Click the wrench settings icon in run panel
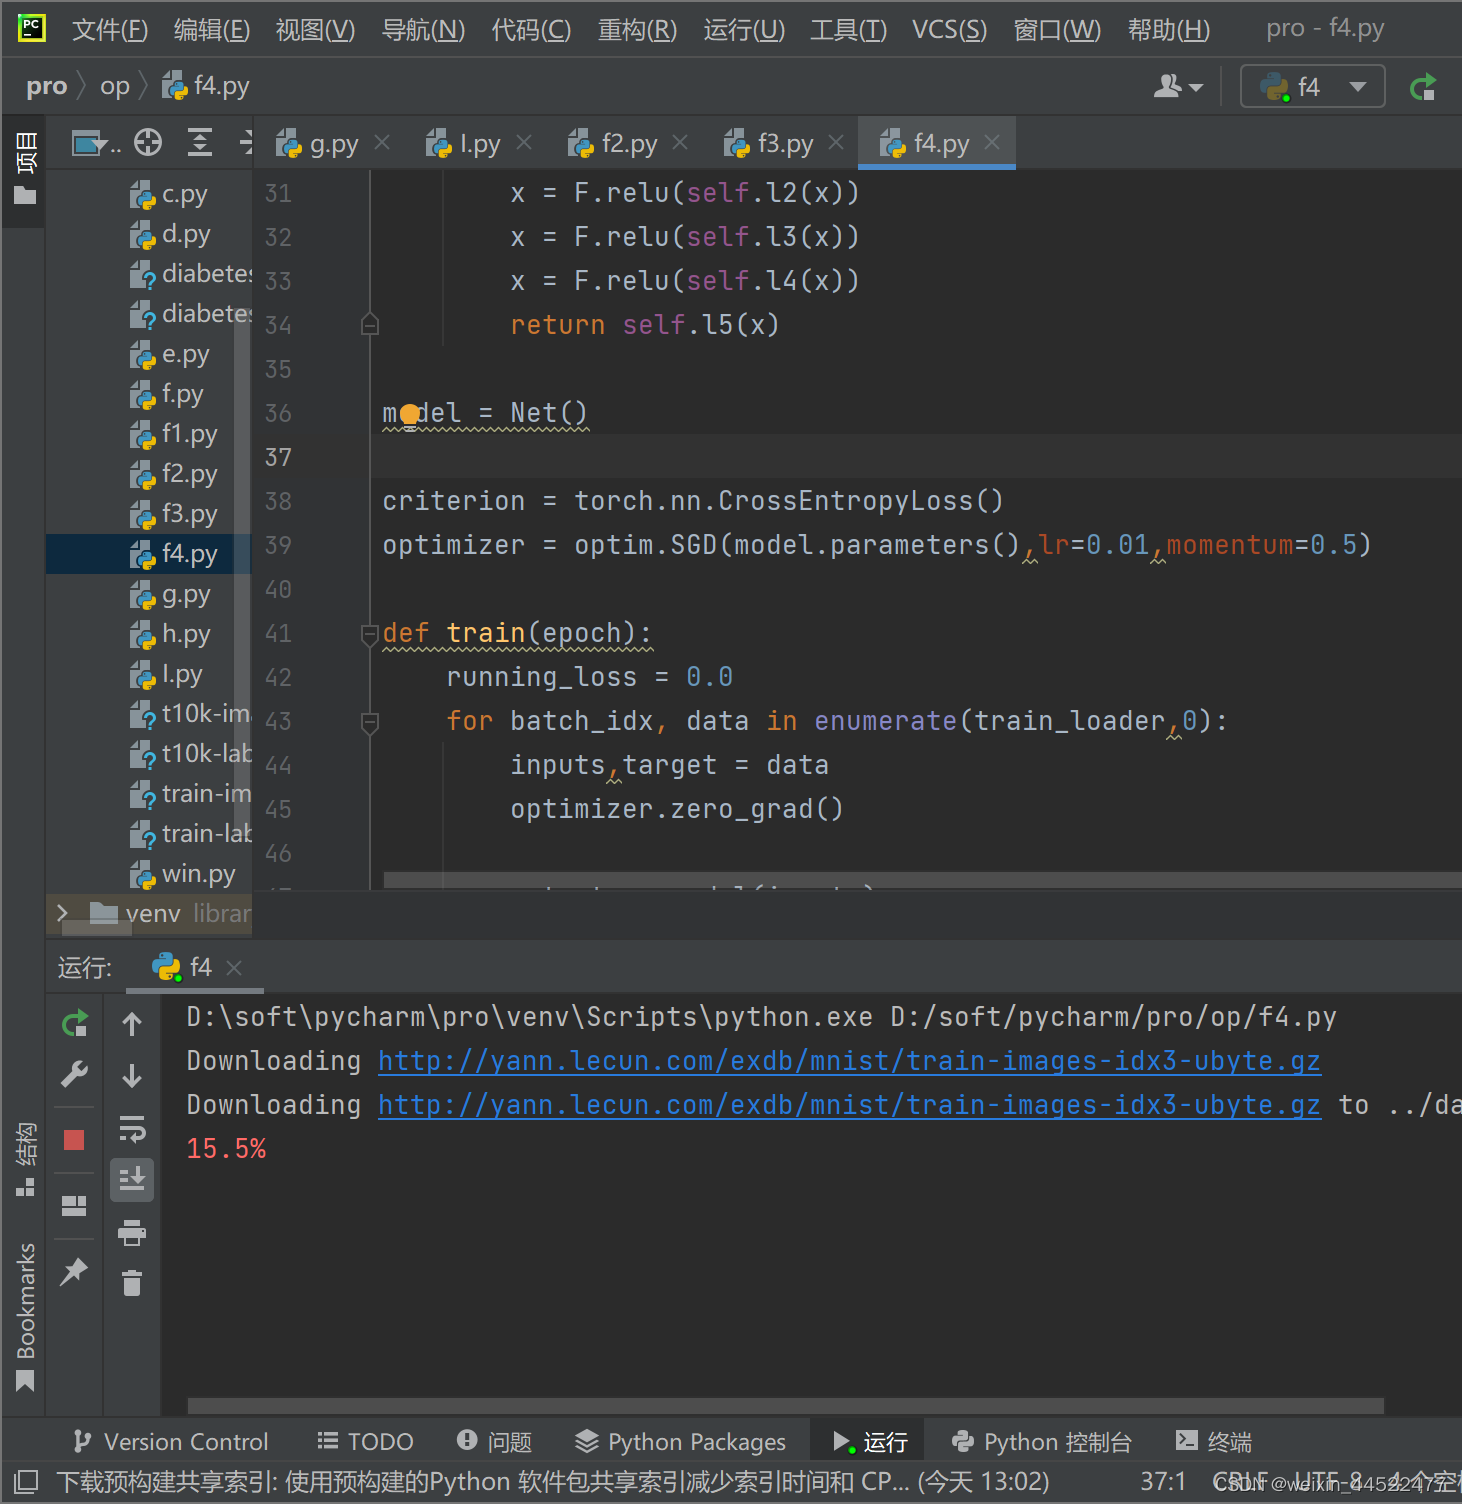Viewport: 1462px width, 1504px height. point(75,1075)
